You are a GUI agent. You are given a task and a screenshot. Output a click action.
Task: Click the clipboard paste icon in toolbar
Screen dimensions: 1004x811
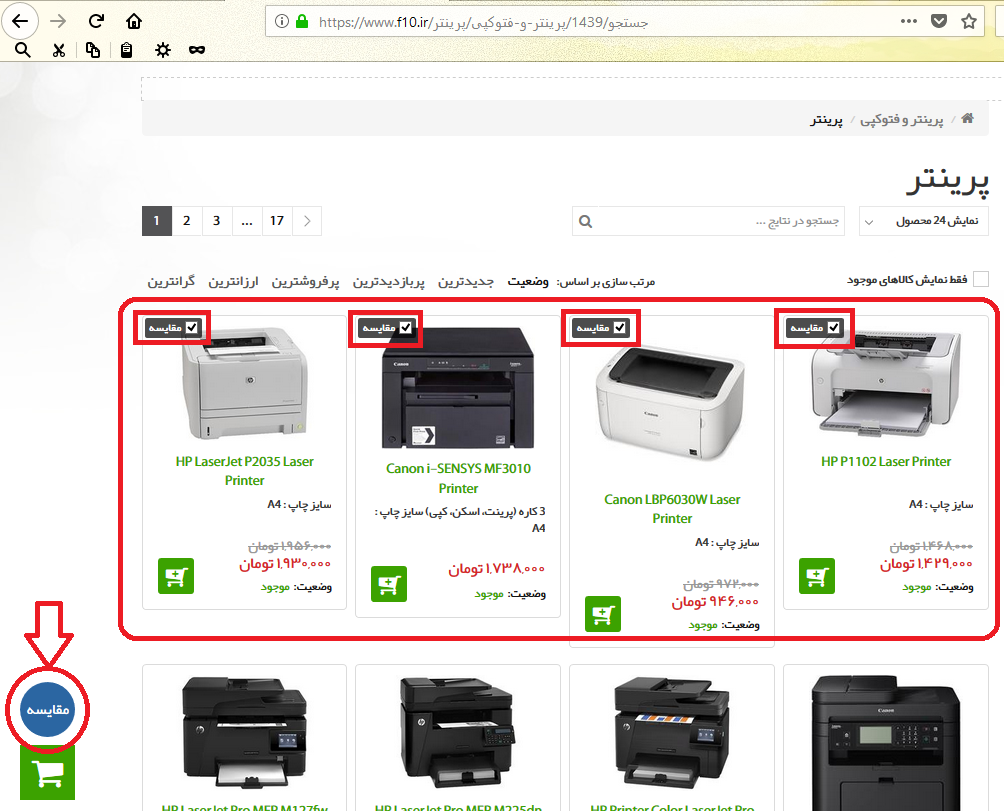[x=126, y=50]
